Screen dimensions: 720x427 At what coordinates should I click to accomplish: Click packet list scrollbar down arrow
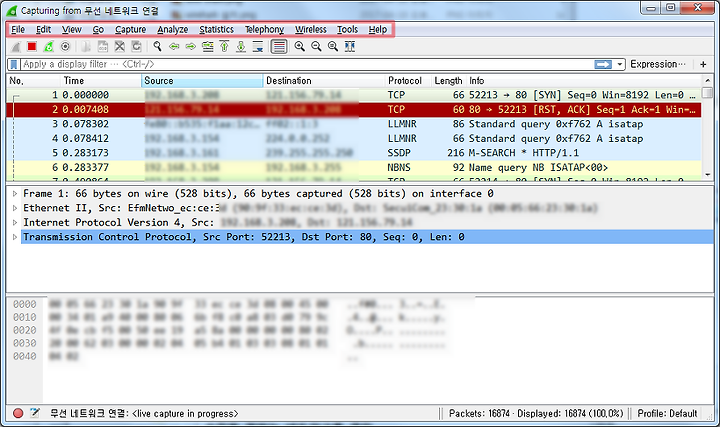click(708, 175)
